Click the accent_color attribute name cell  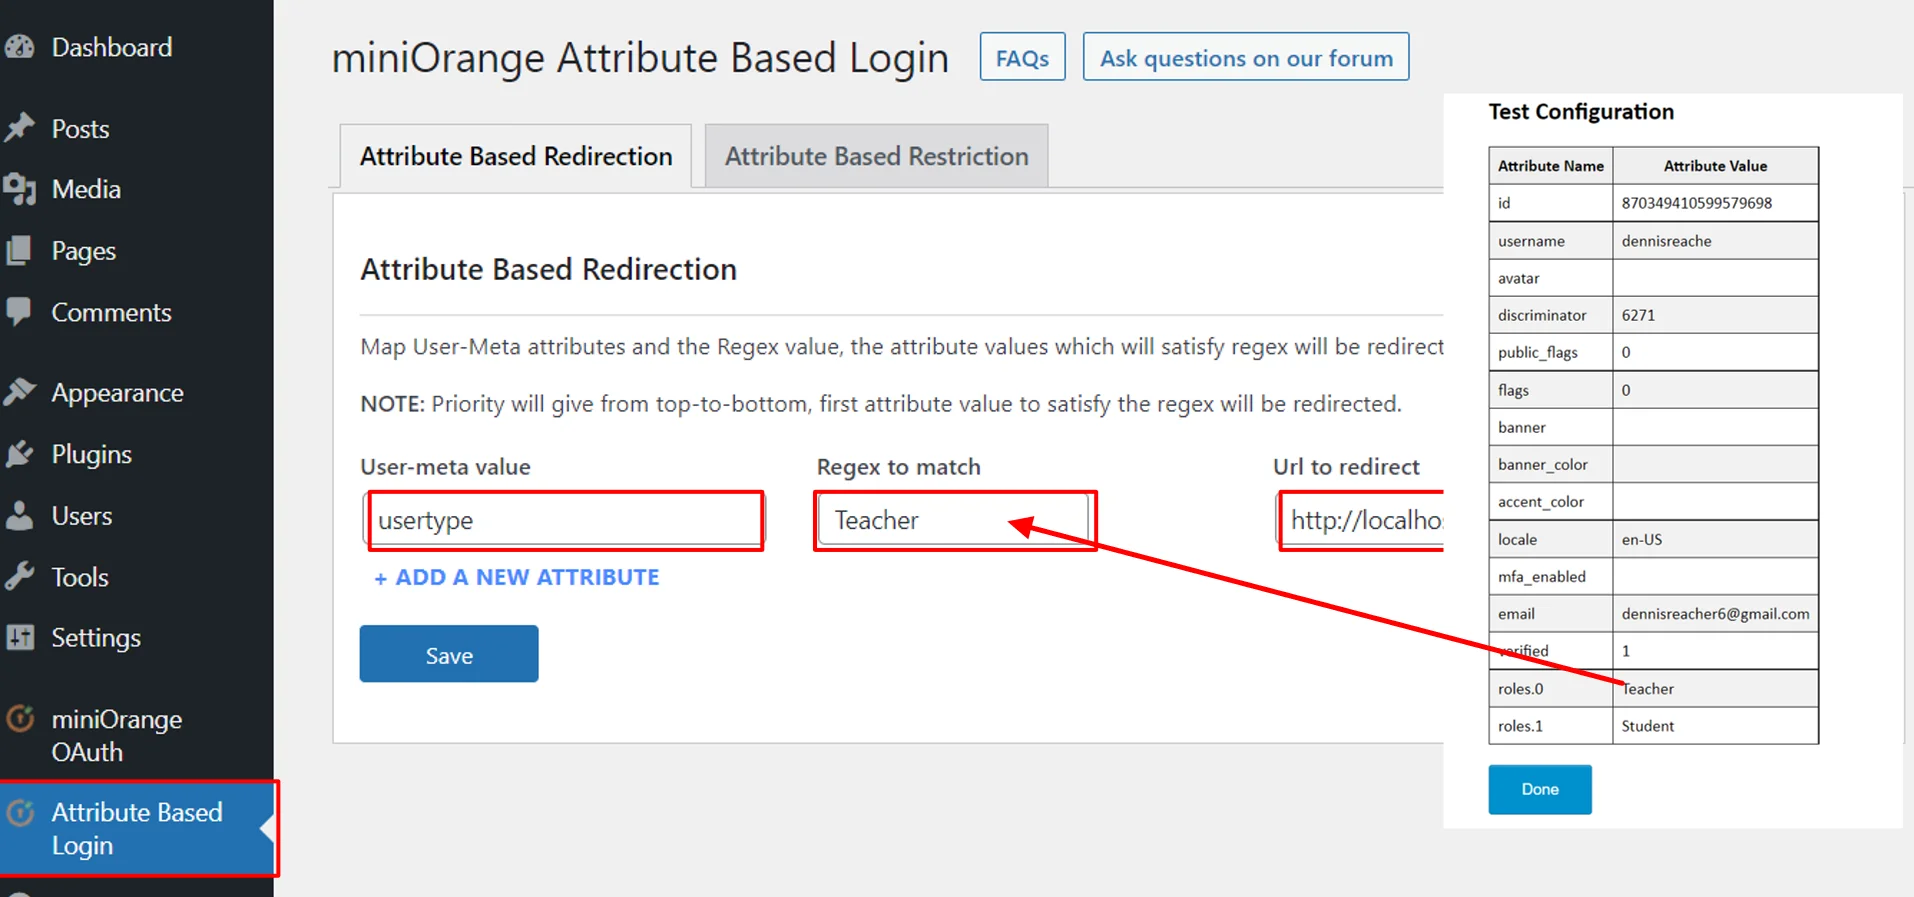tap(1551, 502)
